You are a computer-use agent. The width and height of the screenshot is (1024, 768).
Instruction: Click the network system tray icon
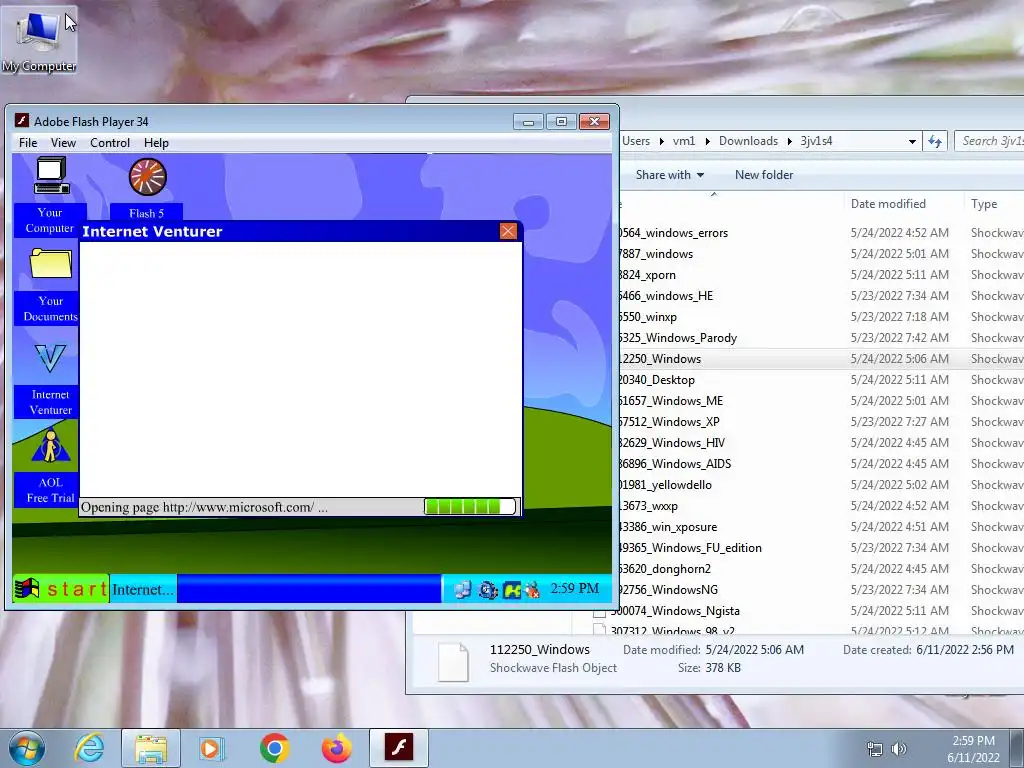(x=874, y=749)
